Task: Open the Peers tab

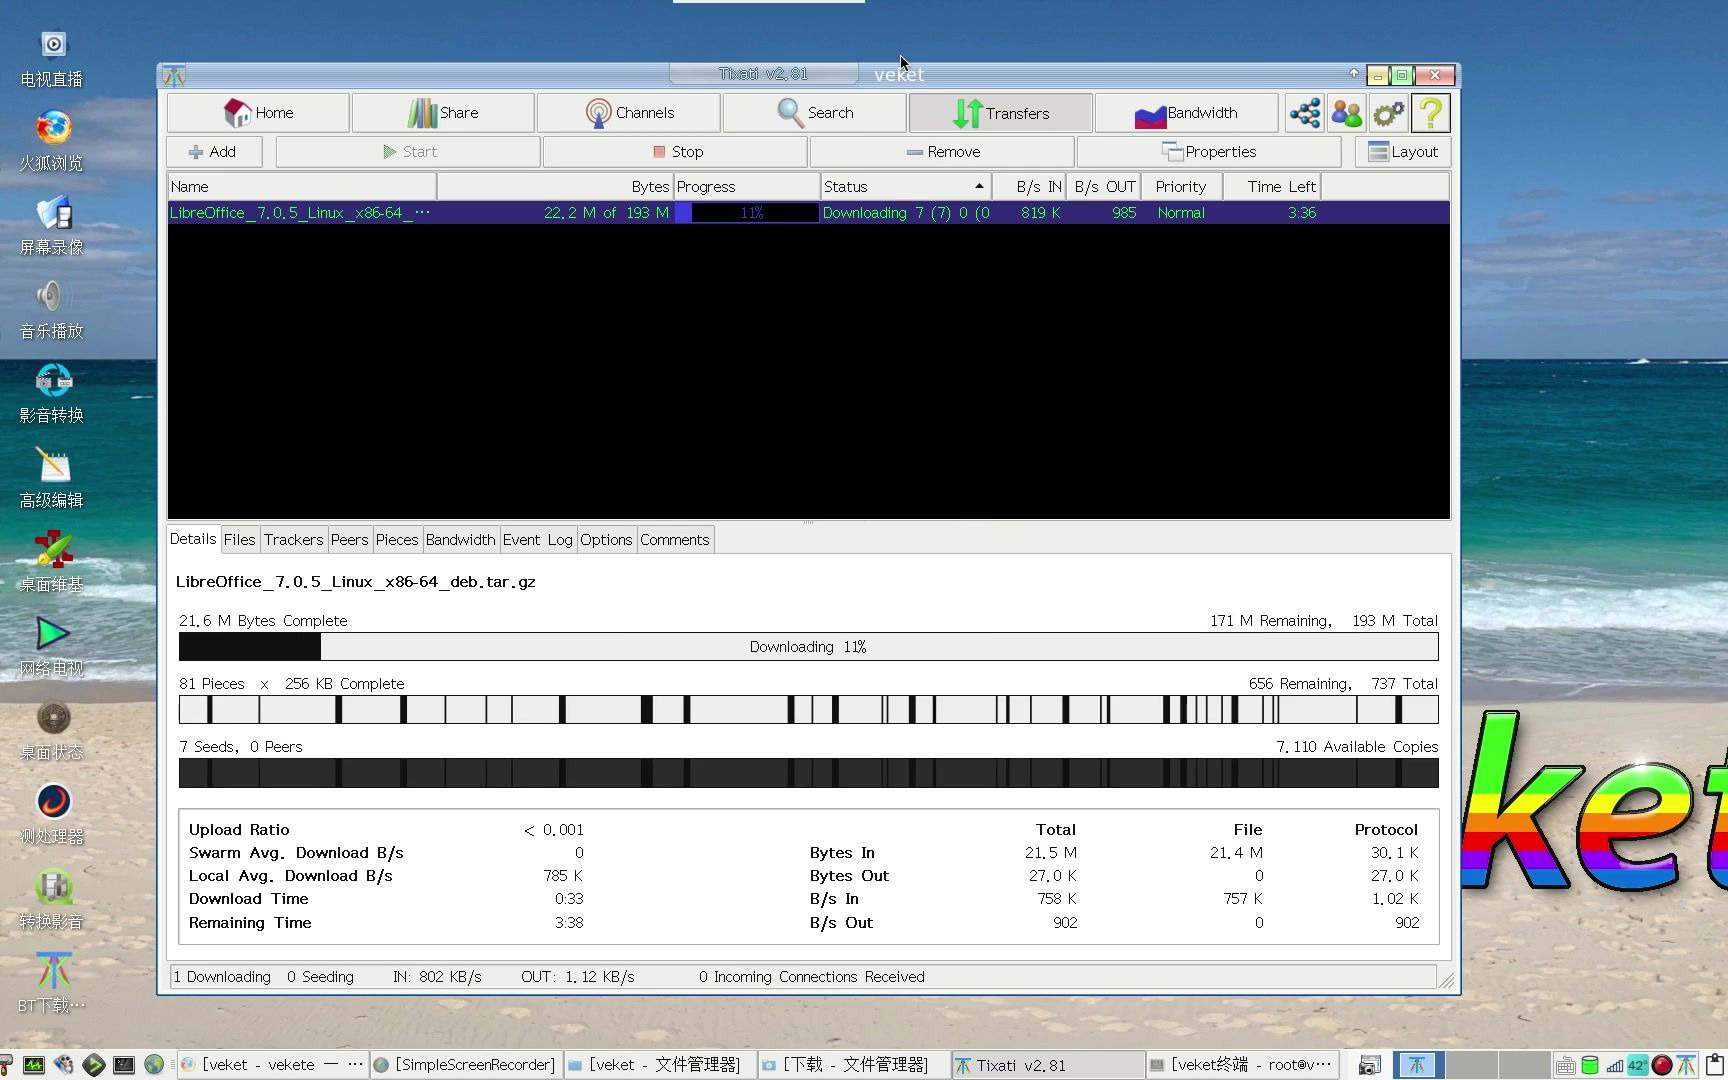Action: (x=349, y=540)
